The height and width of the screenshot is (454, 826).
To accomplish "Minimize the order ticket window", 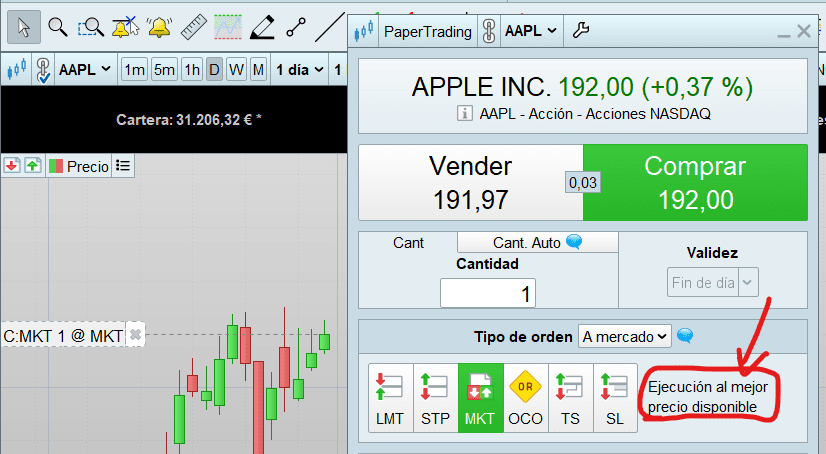I will pyautogui.click(x=784, y=35).
